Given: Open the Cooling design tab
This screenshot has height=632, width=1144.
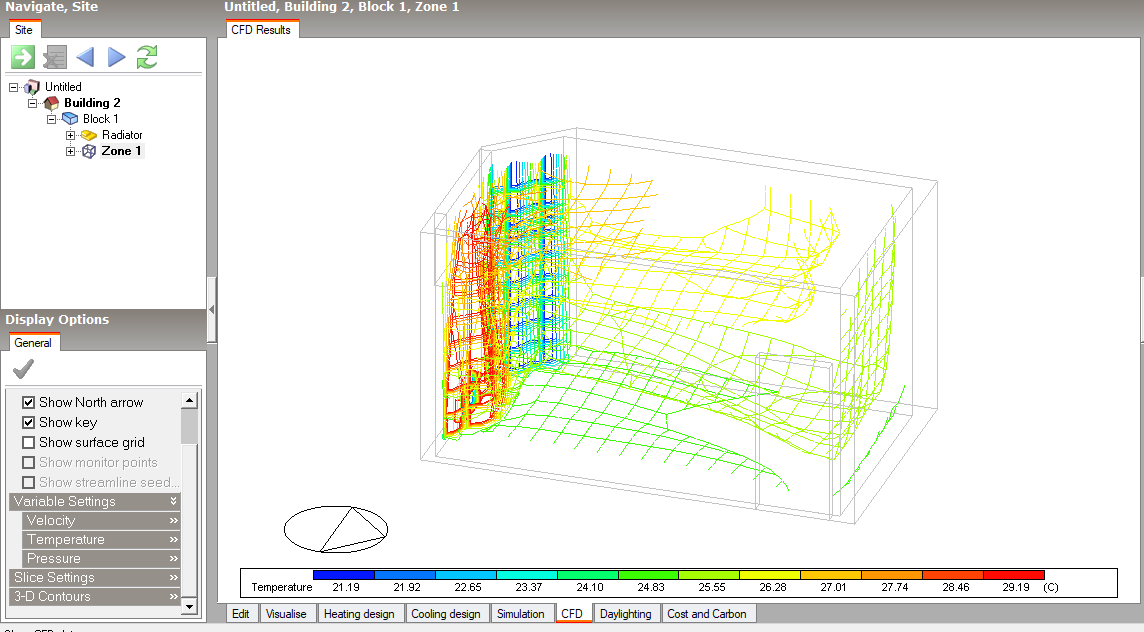Looking at the screenshot, I should [x=446, y=614].
